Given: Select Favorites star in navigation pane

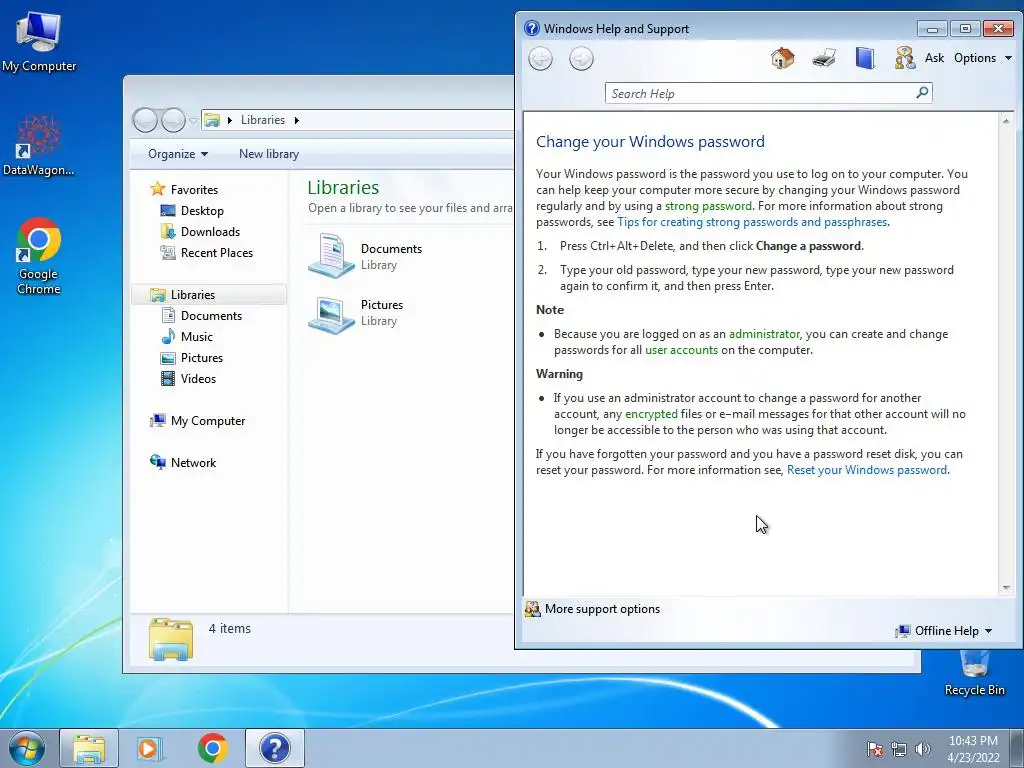Looking at the screenshot, I should 157,189.
